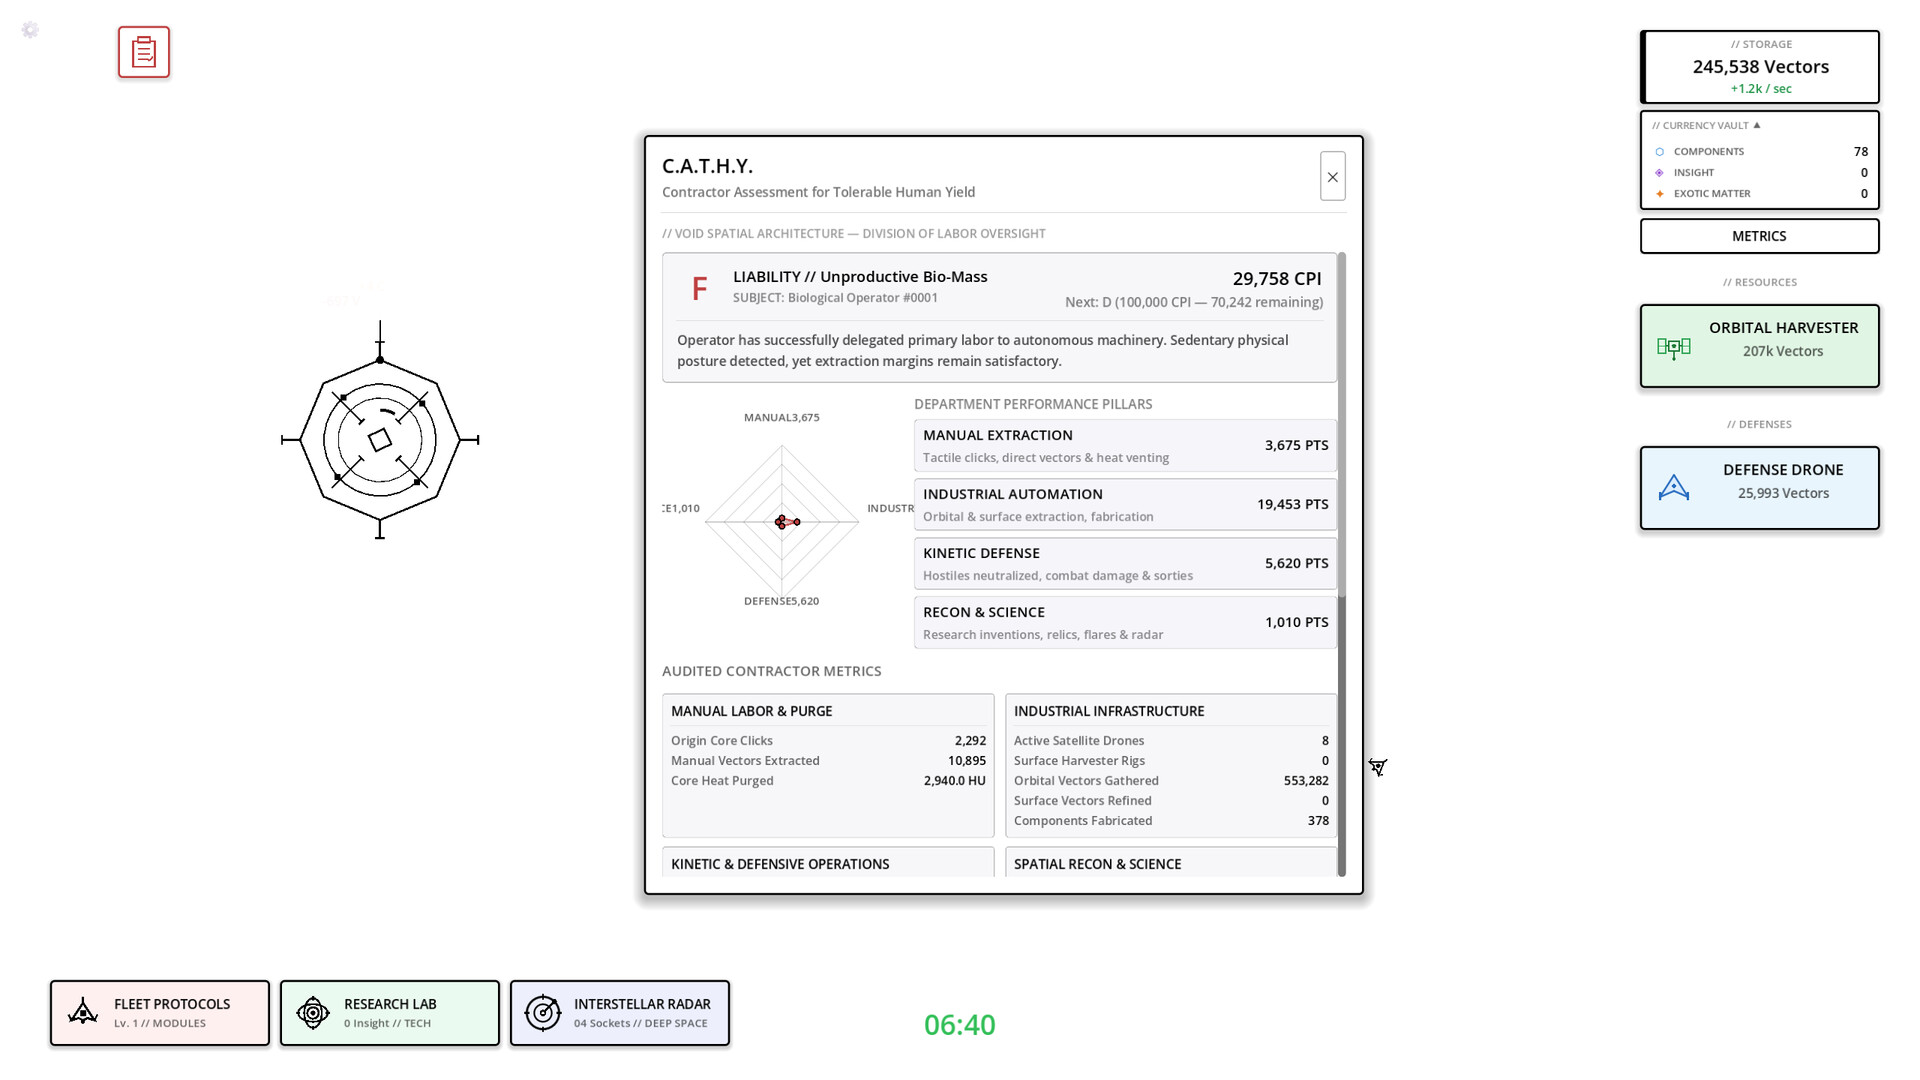Click the Origin Core octagon station
Image resolution: width=1920 pixels, height=1080 pixels.
380,440
